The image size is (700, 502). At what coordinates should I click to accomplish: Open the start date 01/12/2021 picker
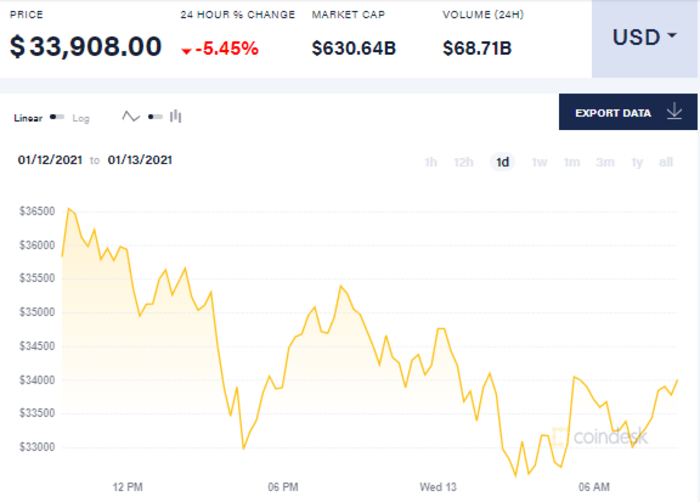[50, 160]
